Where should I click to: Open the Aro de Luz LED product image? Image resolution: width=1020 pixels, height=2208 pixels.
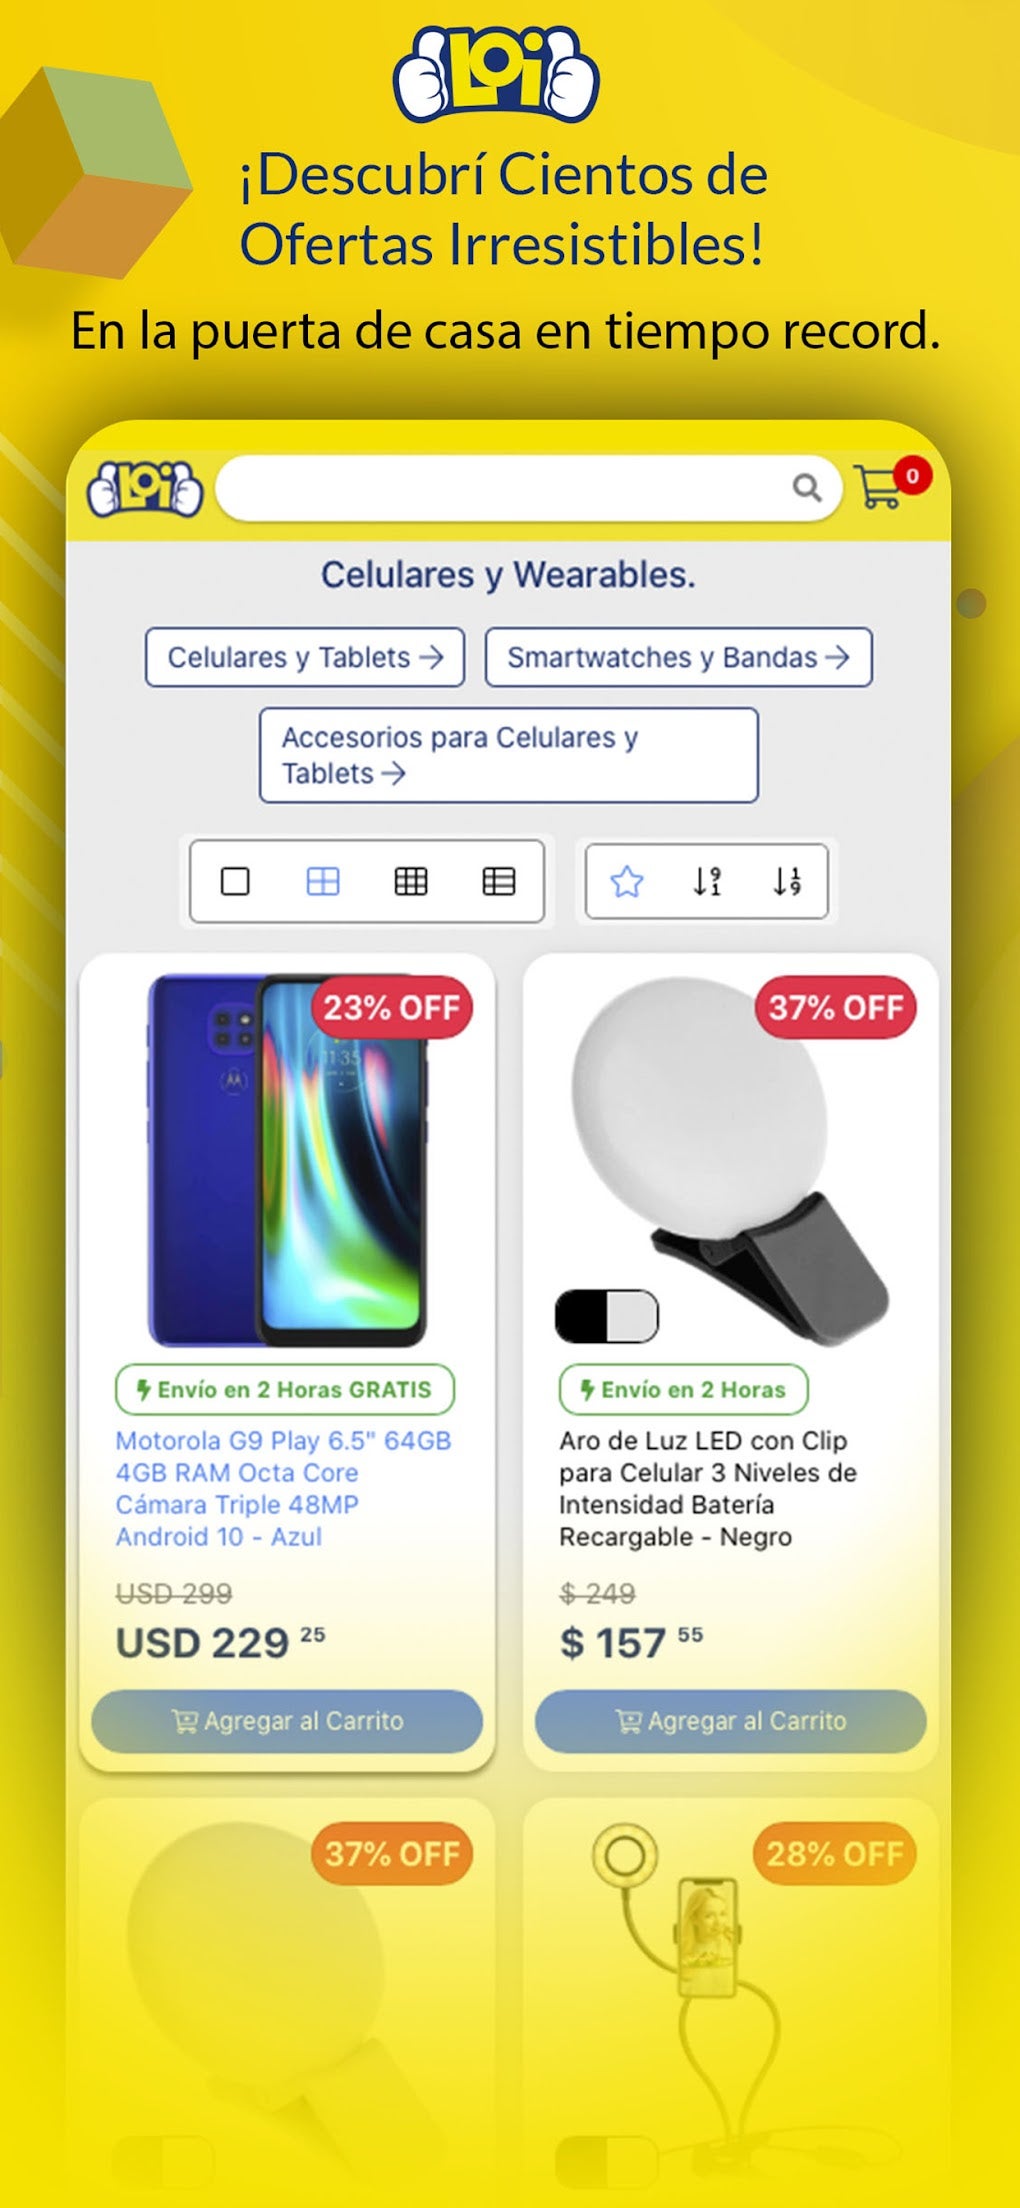tap(730, 1160)
